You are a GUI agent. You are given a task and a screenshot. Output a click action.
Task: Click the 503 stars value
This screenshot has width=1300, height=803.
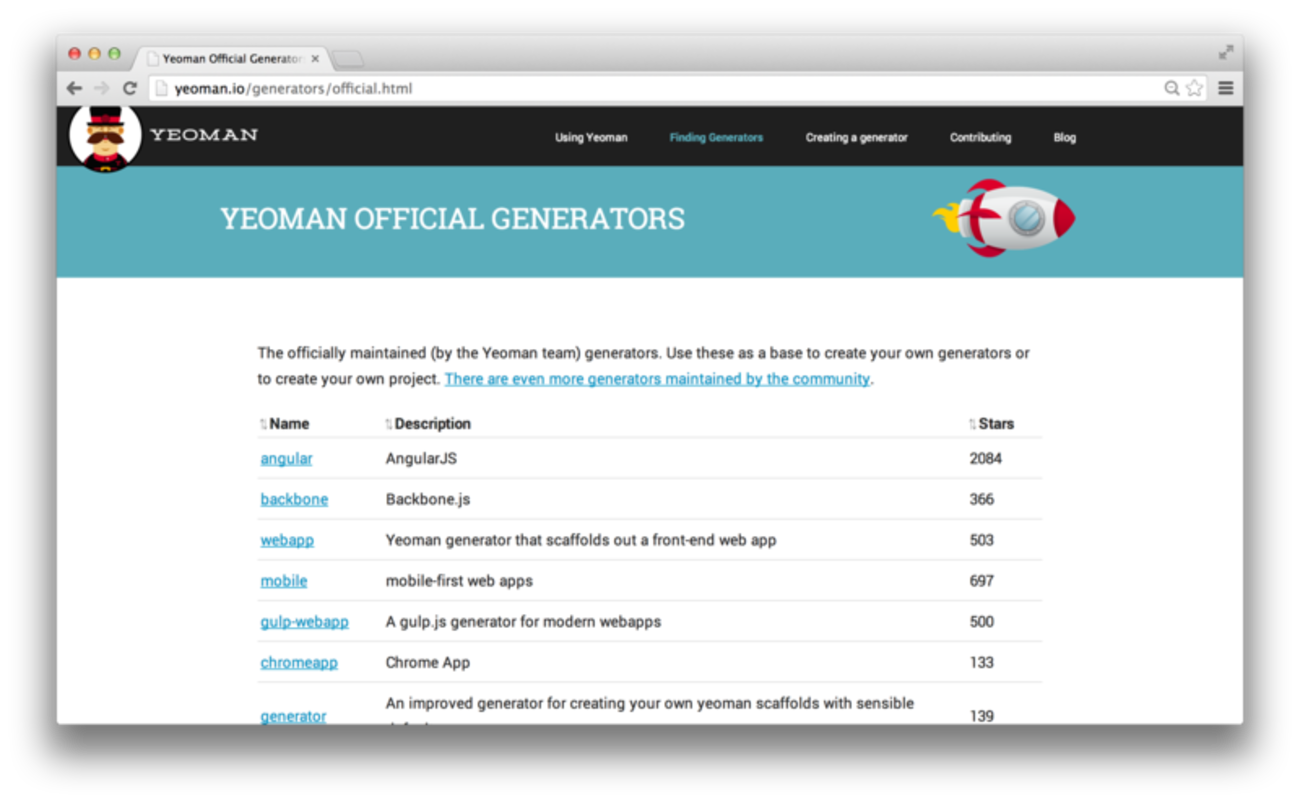click(982, 541)
